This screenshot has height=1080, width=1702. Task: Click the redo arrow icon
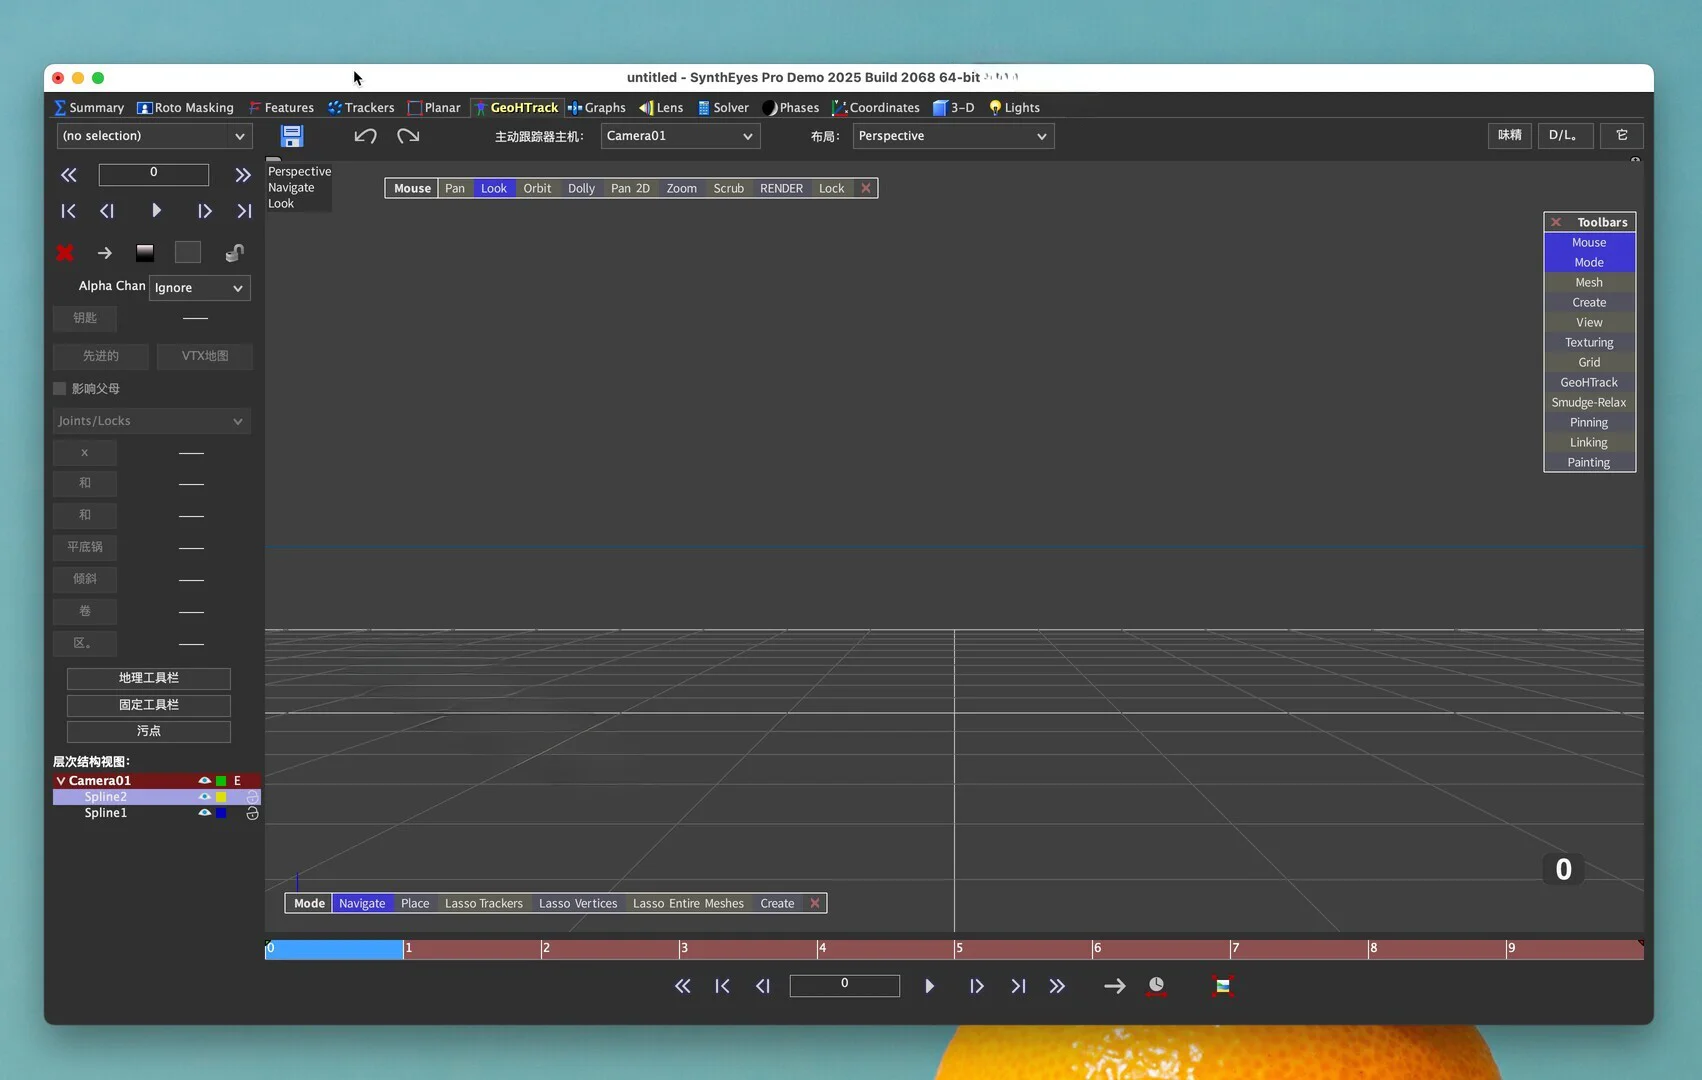point(408,136)
